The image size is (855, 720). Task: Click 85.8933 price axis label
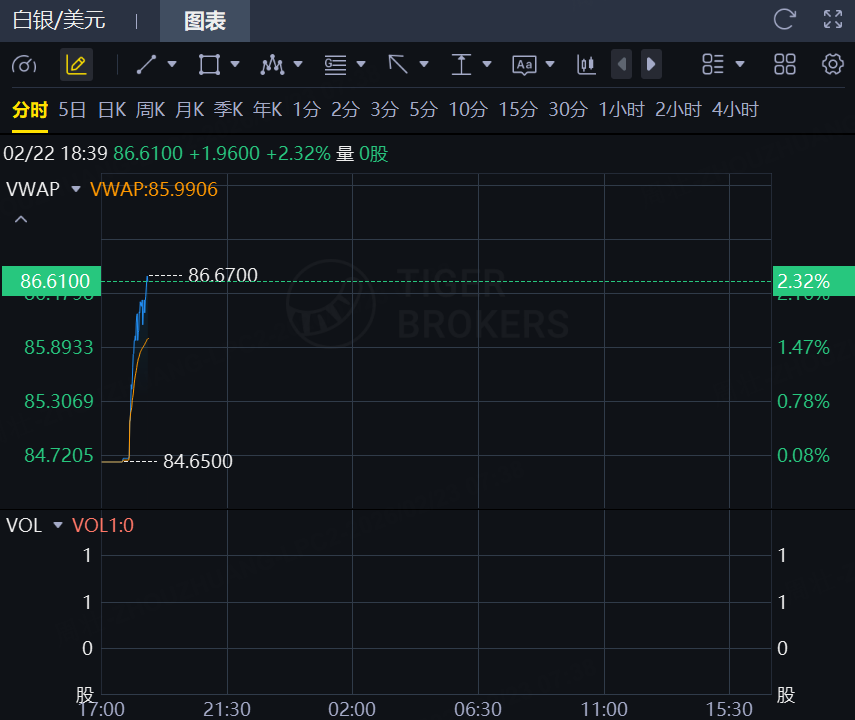(x=59, y=347)
